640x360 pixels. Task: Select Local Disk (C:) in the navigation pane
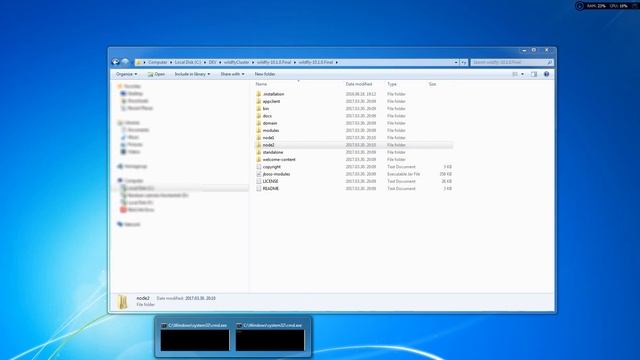pos(140,188)
